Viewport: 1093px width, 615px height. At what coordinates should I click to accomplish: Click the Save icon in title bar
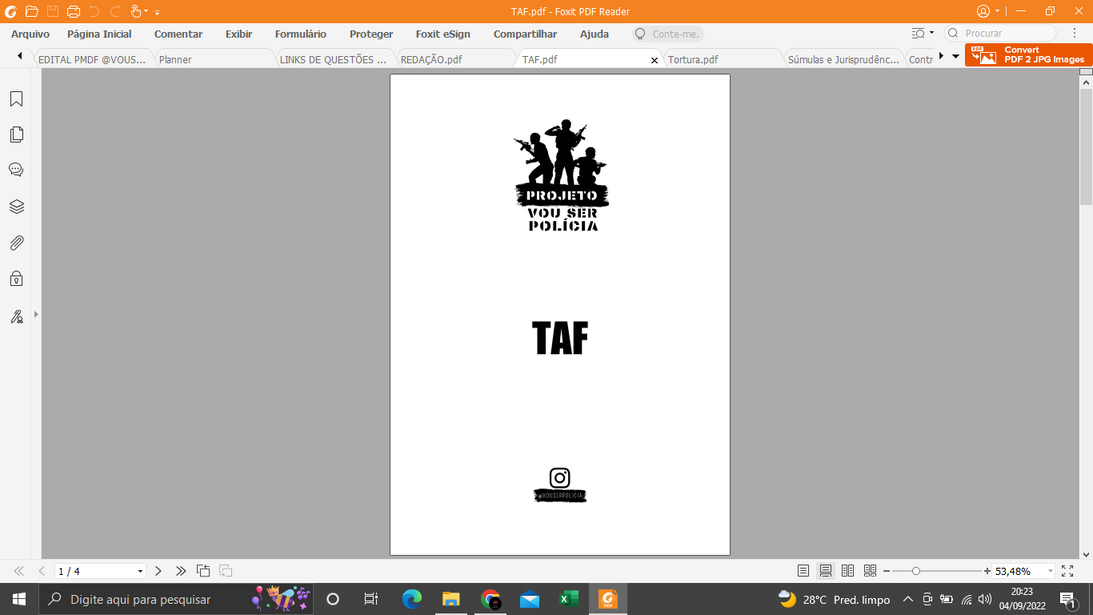(52, 11)
